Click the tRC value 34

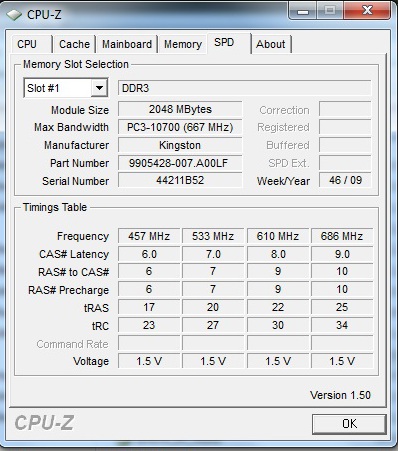tap(342, 325)
